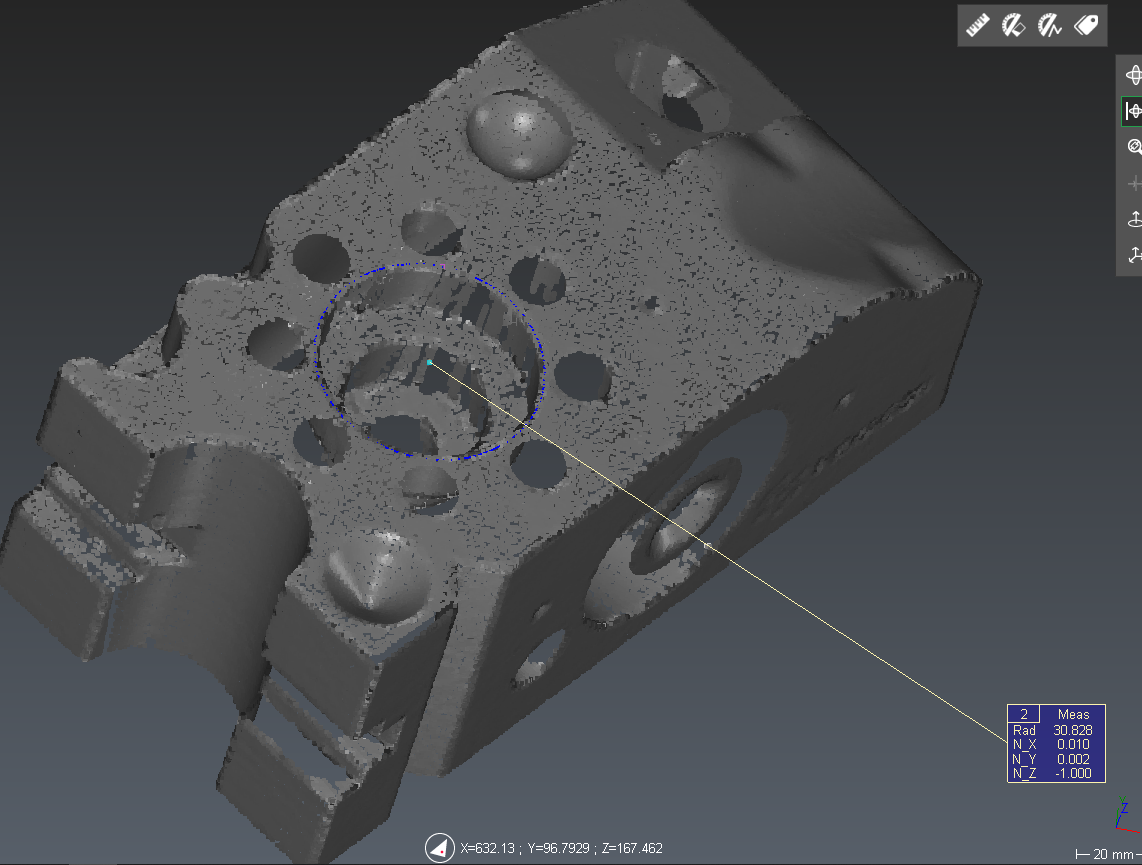Click the colored axis triad in corner
This screenshot has height=865, width=1142.
(1124, 815)
